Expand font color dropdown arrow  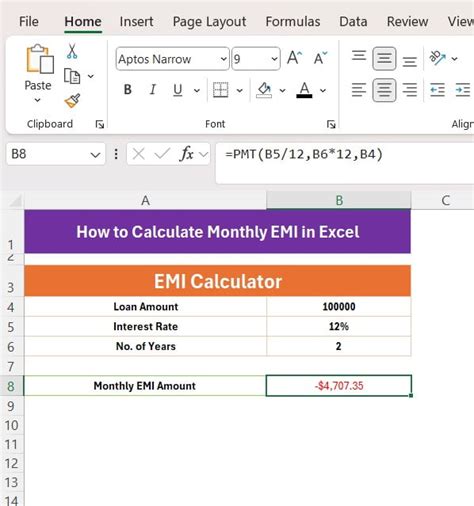[323, 90]
